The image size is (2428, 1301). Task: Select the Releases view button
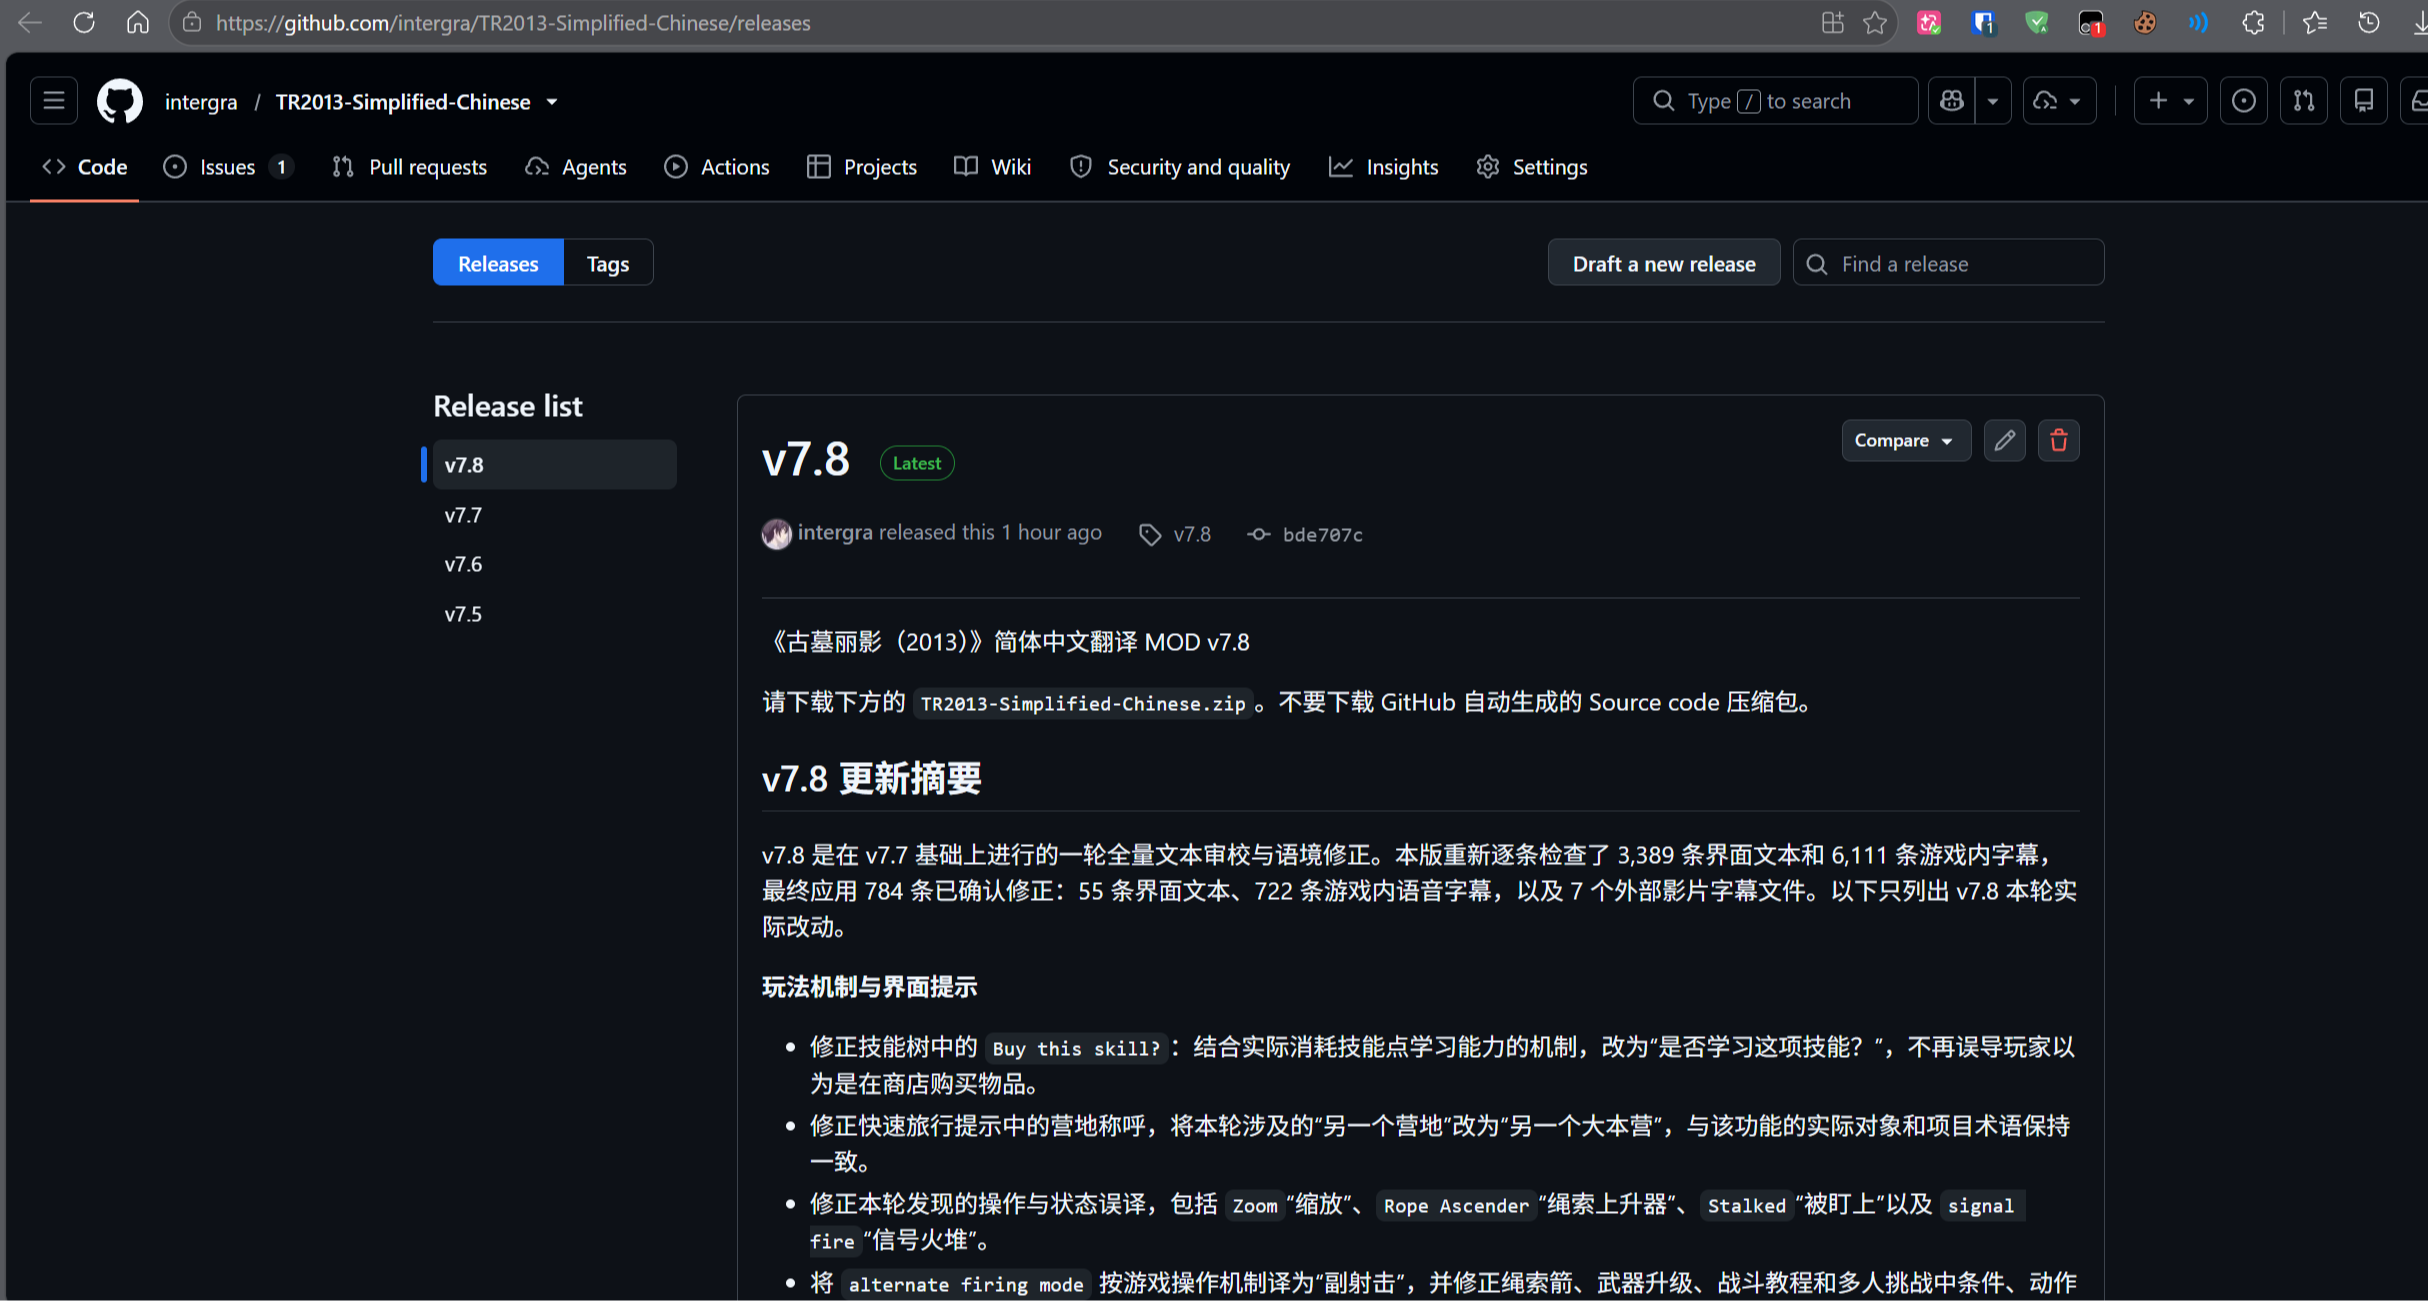click(x=498, y=263)
